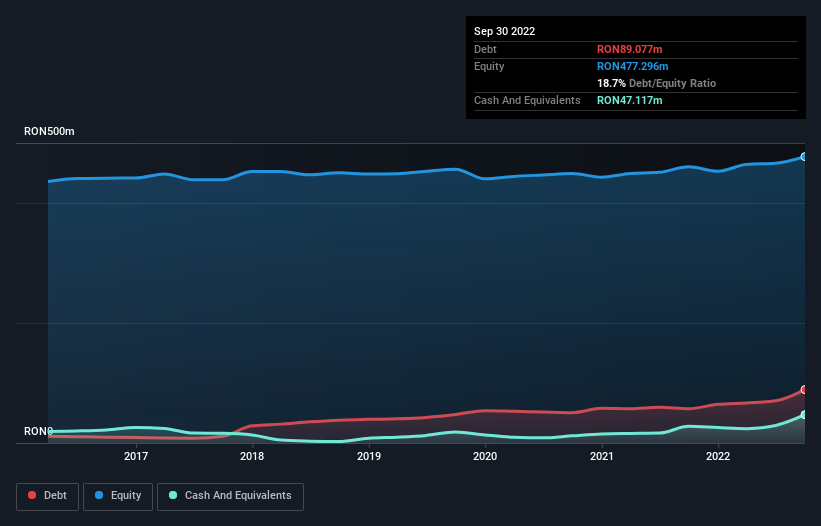Viewport: 821px width, 526px height.
Task: Click the blue Equity data point marker
Action: [804, 156]
